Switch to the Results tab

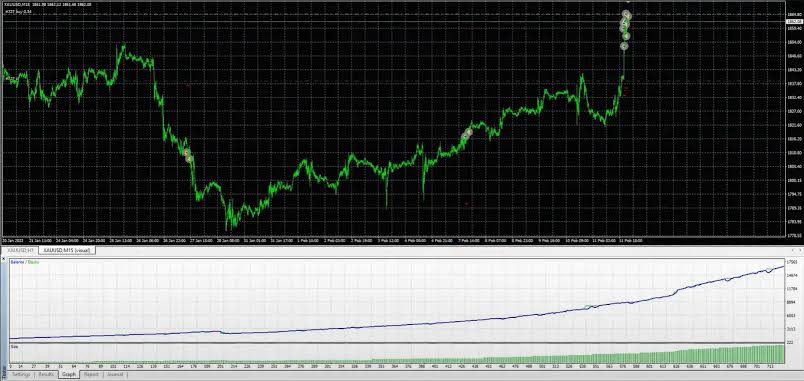pyautogui.click(x=46, y=375)
